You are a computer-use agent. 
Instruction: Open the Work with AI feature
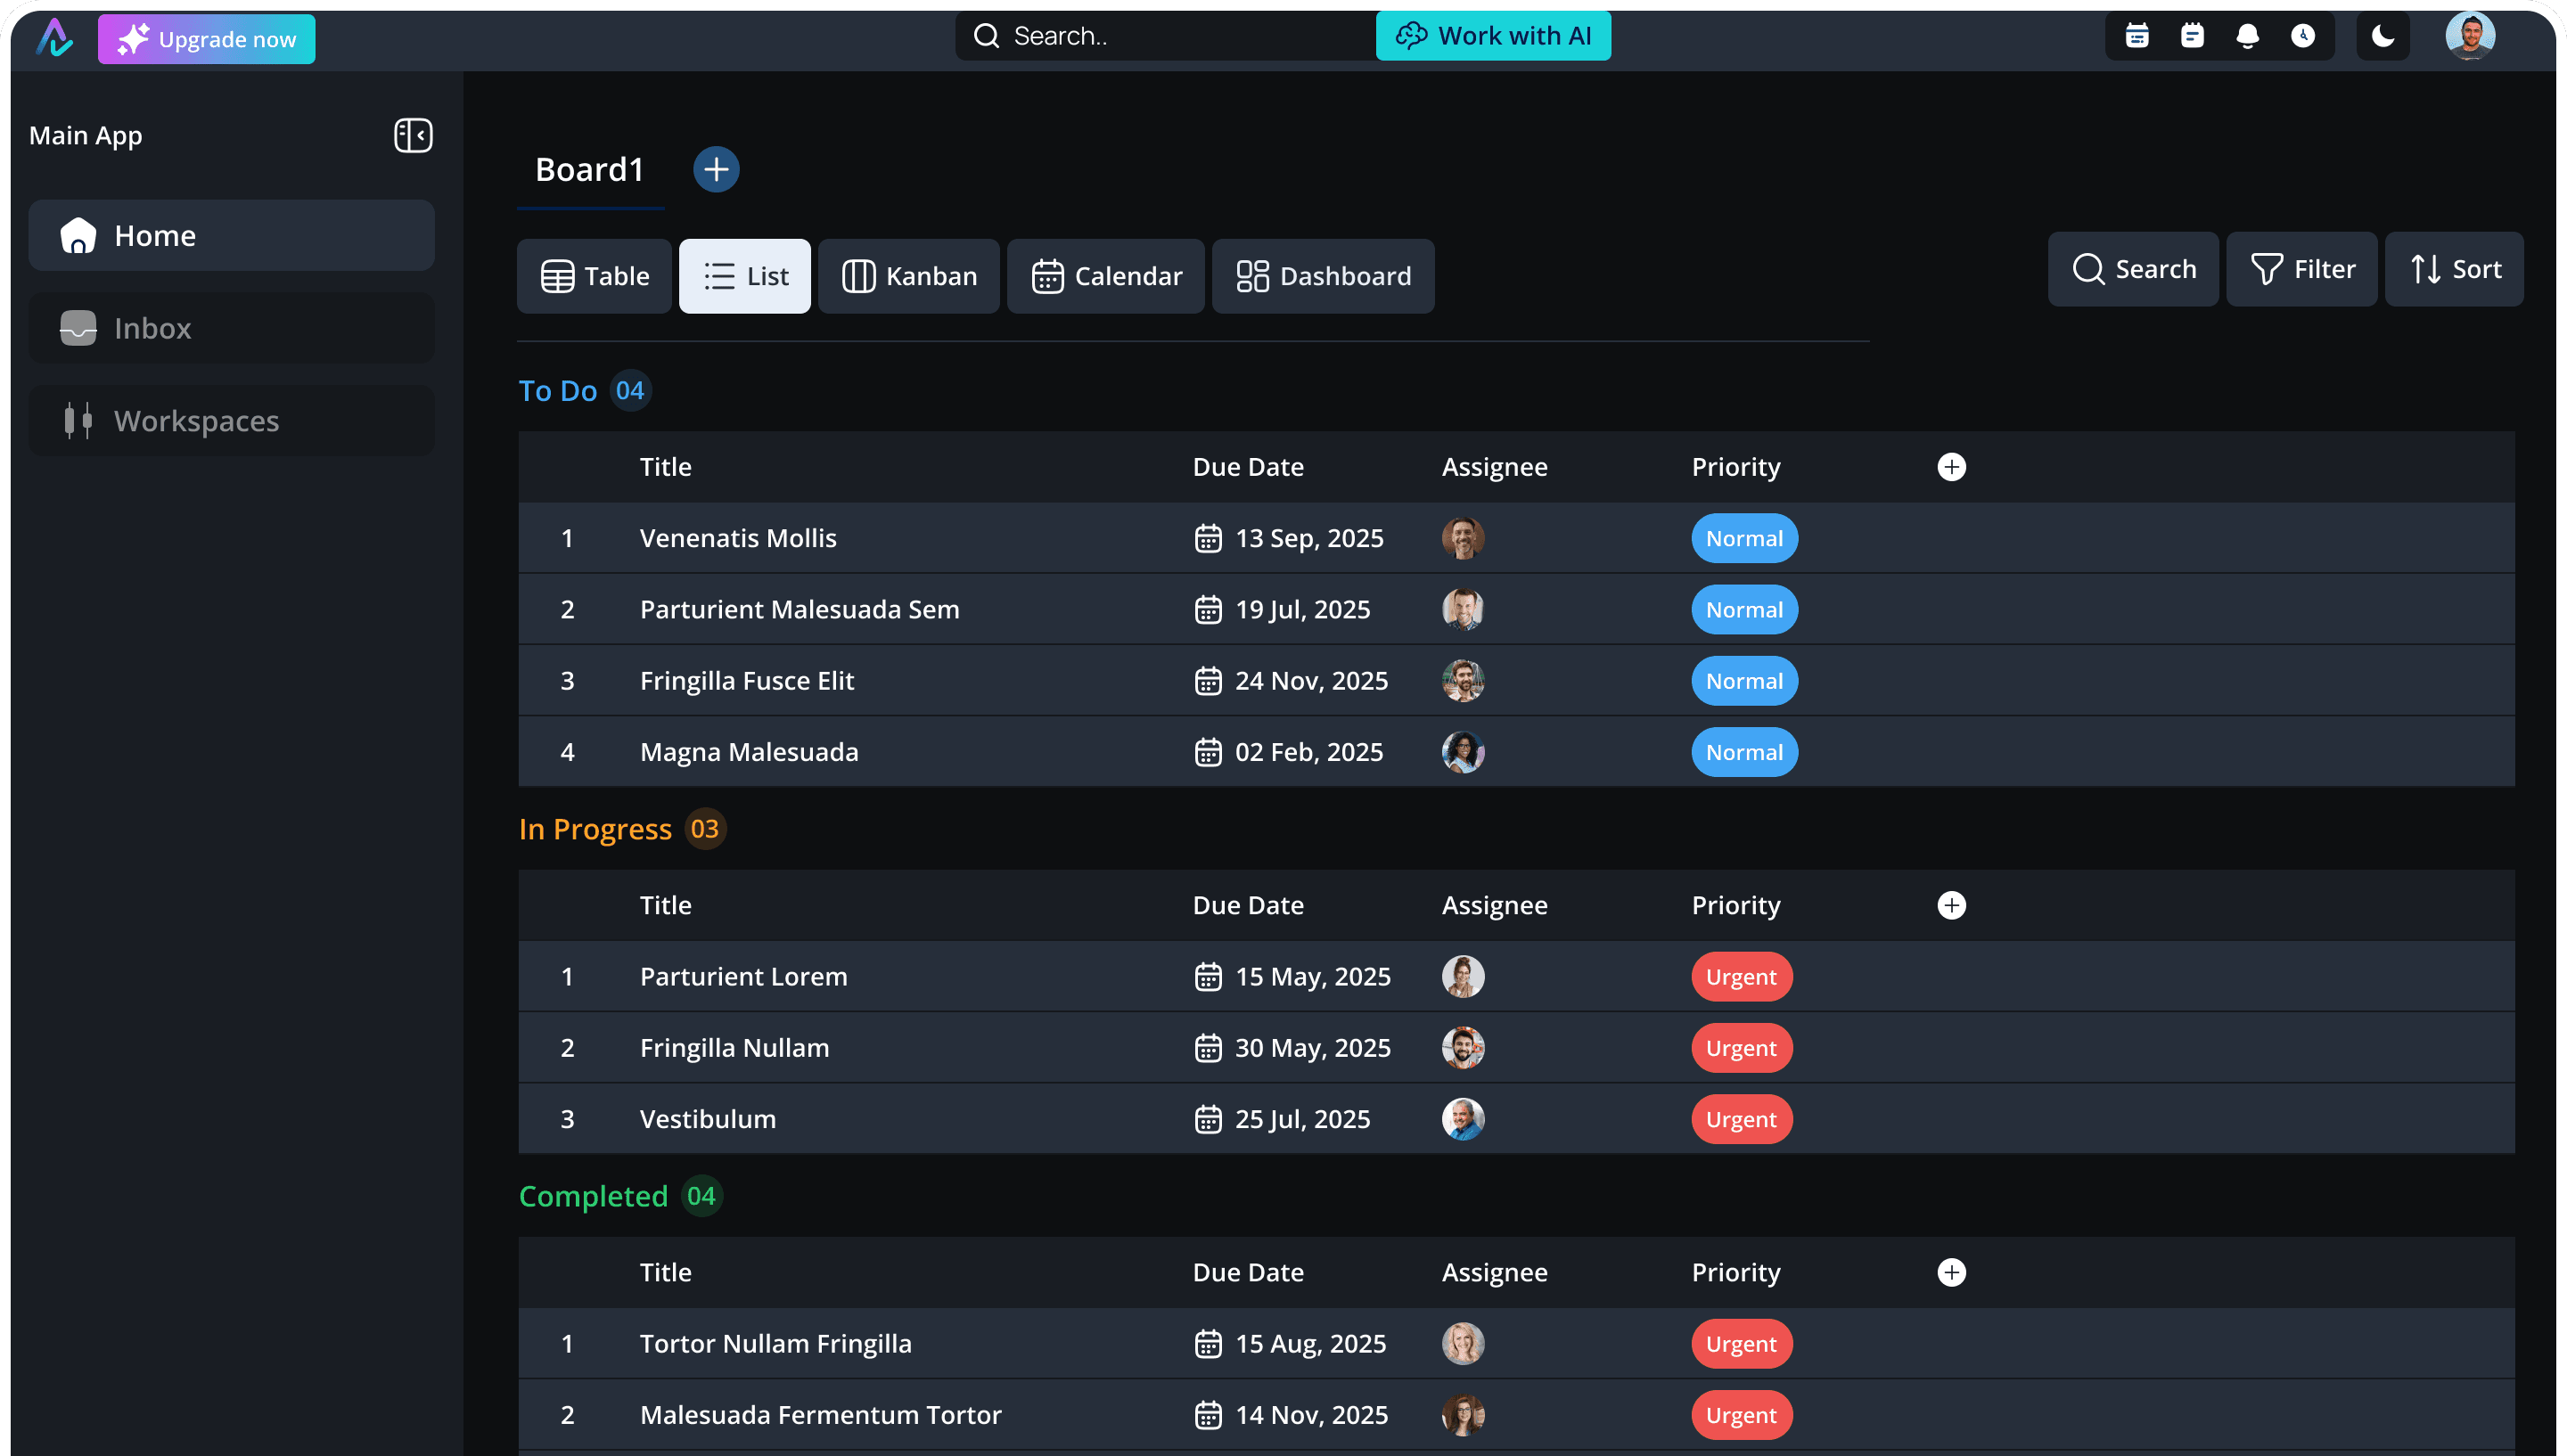point(1492,35)
